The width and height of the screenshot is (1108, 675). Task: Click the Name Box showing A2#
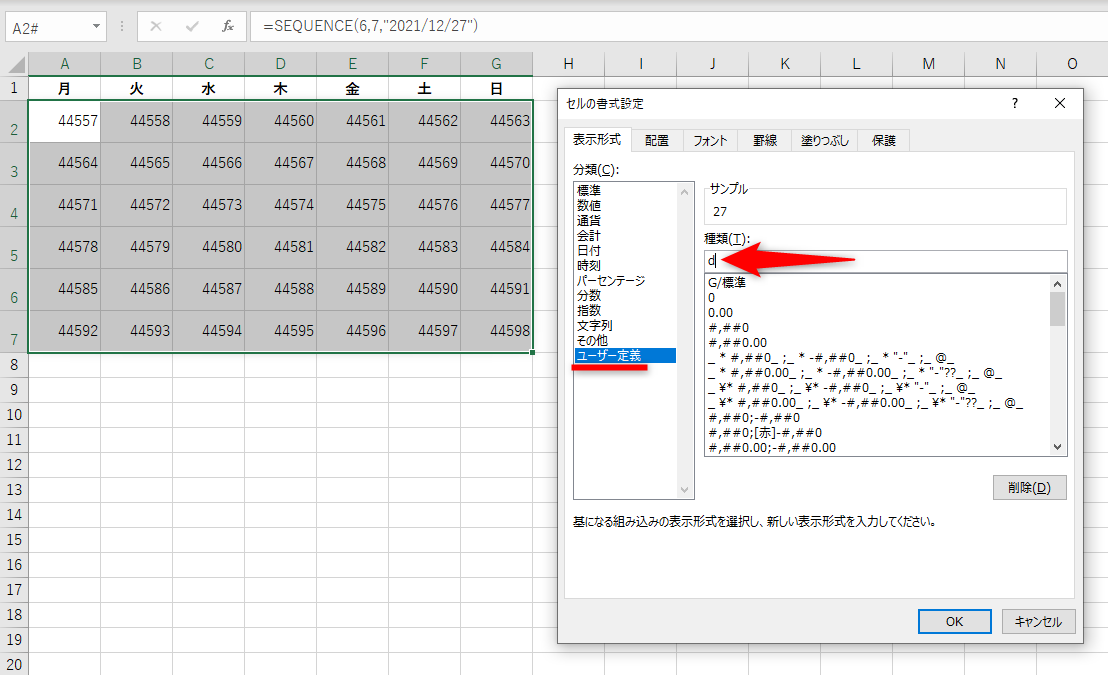[48, 28]
